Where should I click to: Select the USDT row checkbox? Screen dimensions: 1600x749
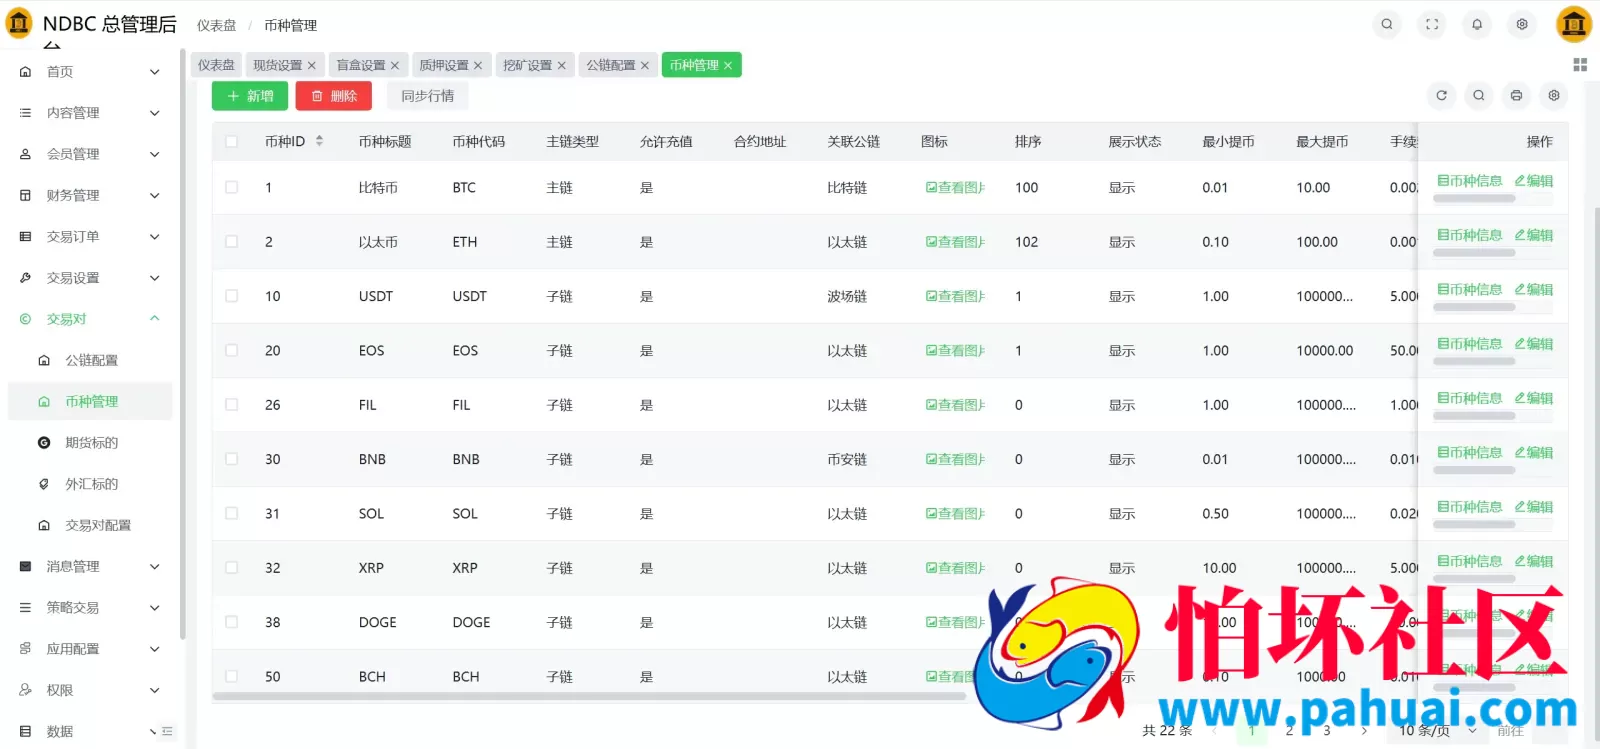coord(232,296)
